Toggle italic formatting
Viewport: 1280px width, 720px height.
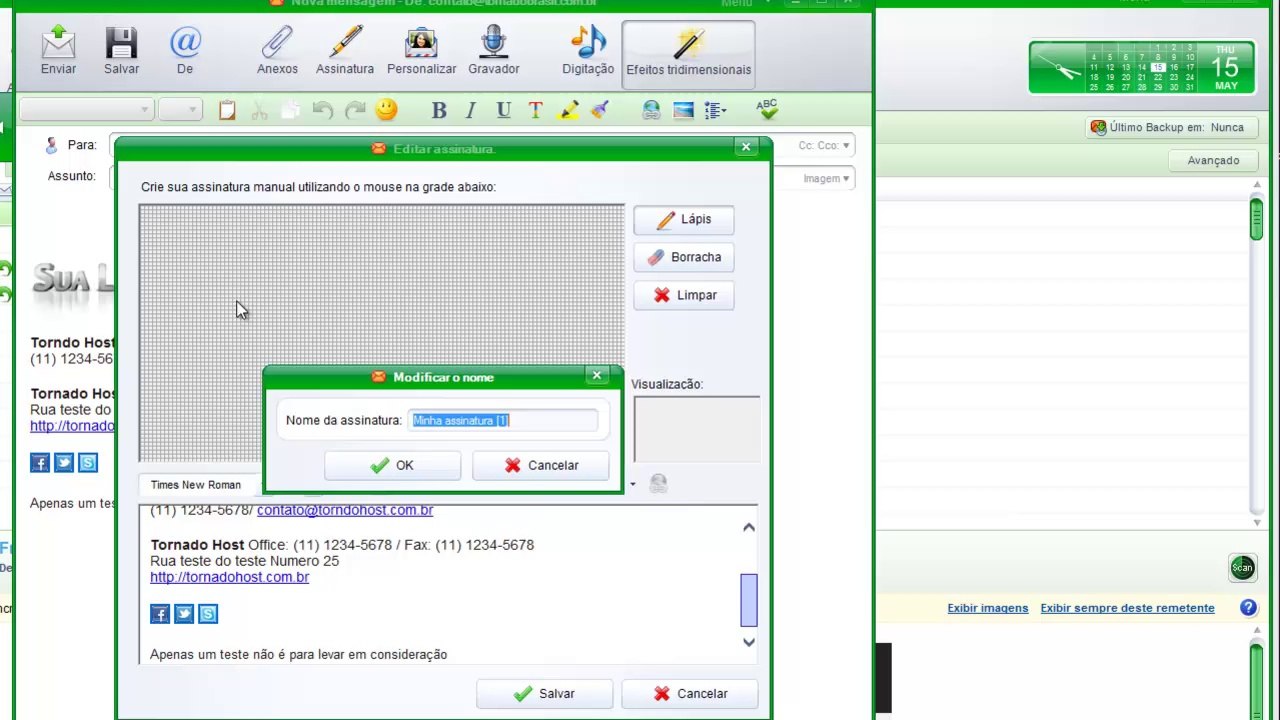click(470, 110)
